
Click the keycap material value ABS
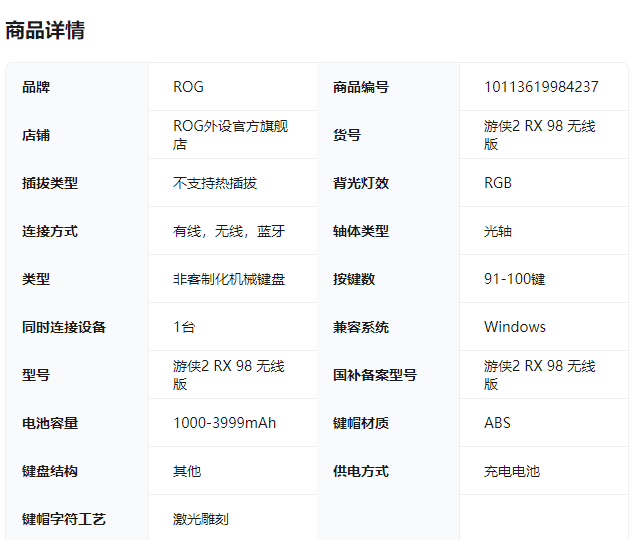point(497,423)
